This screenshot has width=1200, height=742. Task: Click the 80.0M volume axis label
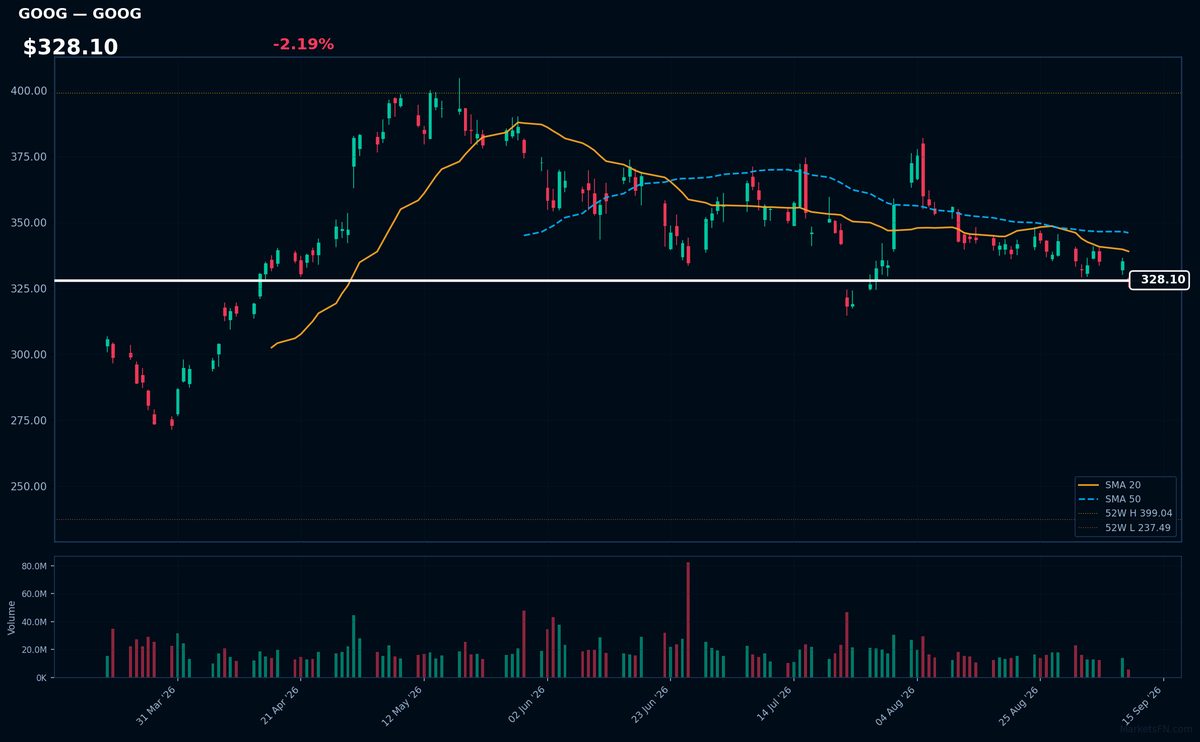(35, 566)
